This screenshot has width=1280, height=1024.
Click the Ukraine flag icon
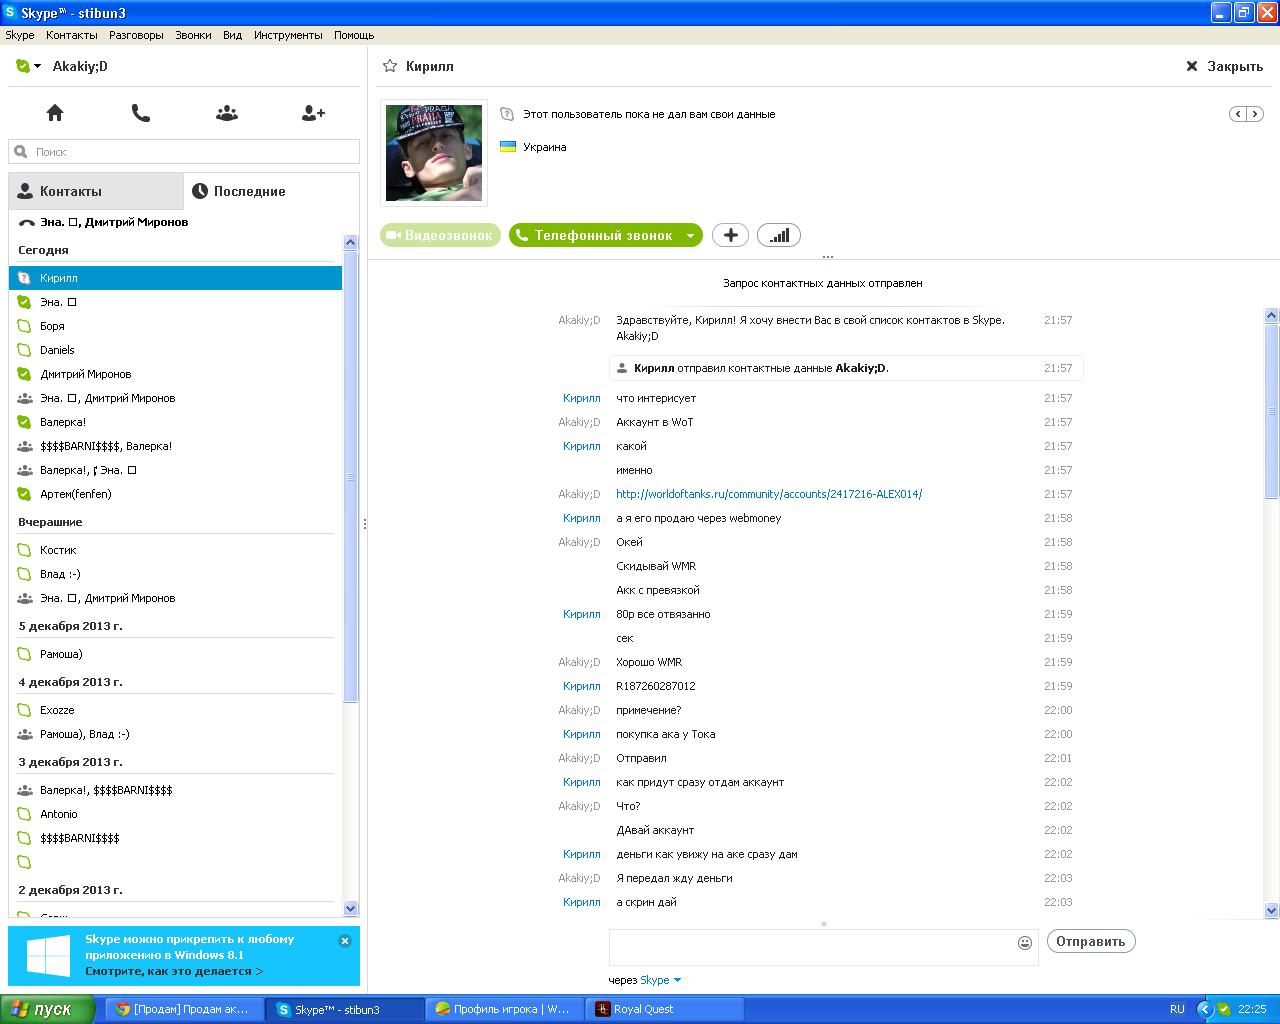[x=508, y=147]
